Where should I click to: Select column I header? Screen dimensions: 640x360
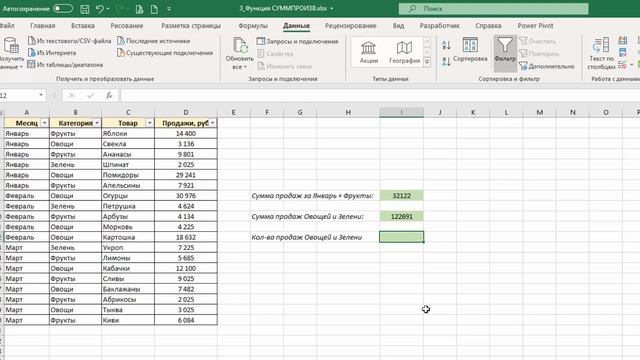tap(401, 112)
